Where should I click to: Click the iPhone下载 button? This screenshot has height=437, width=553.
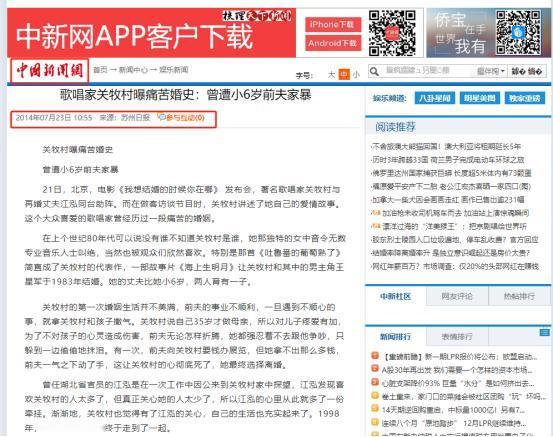333,24
